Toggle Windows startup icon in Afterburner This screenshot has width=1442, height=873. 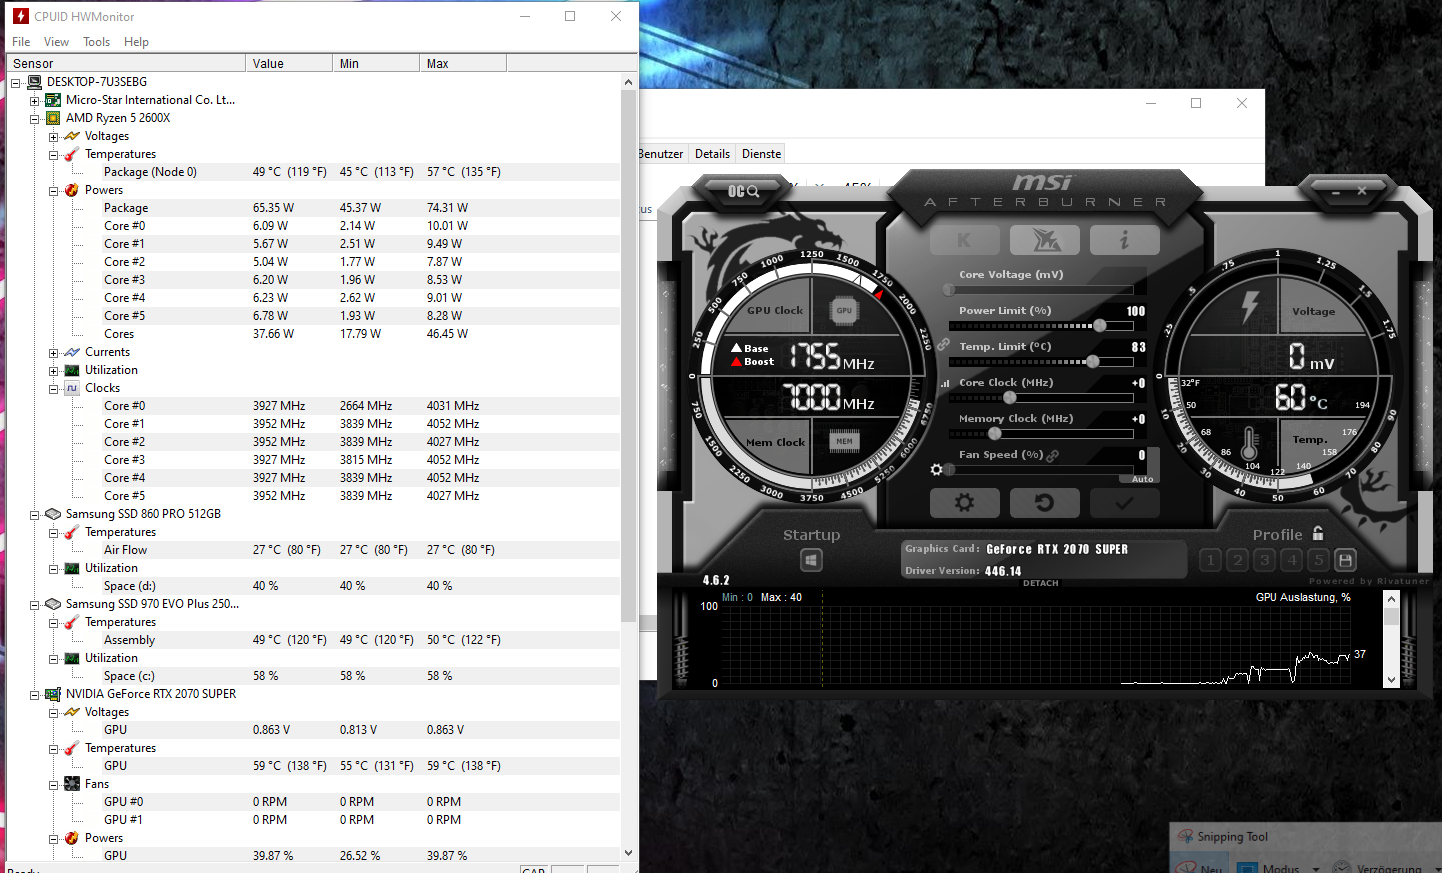coord(812,560)
